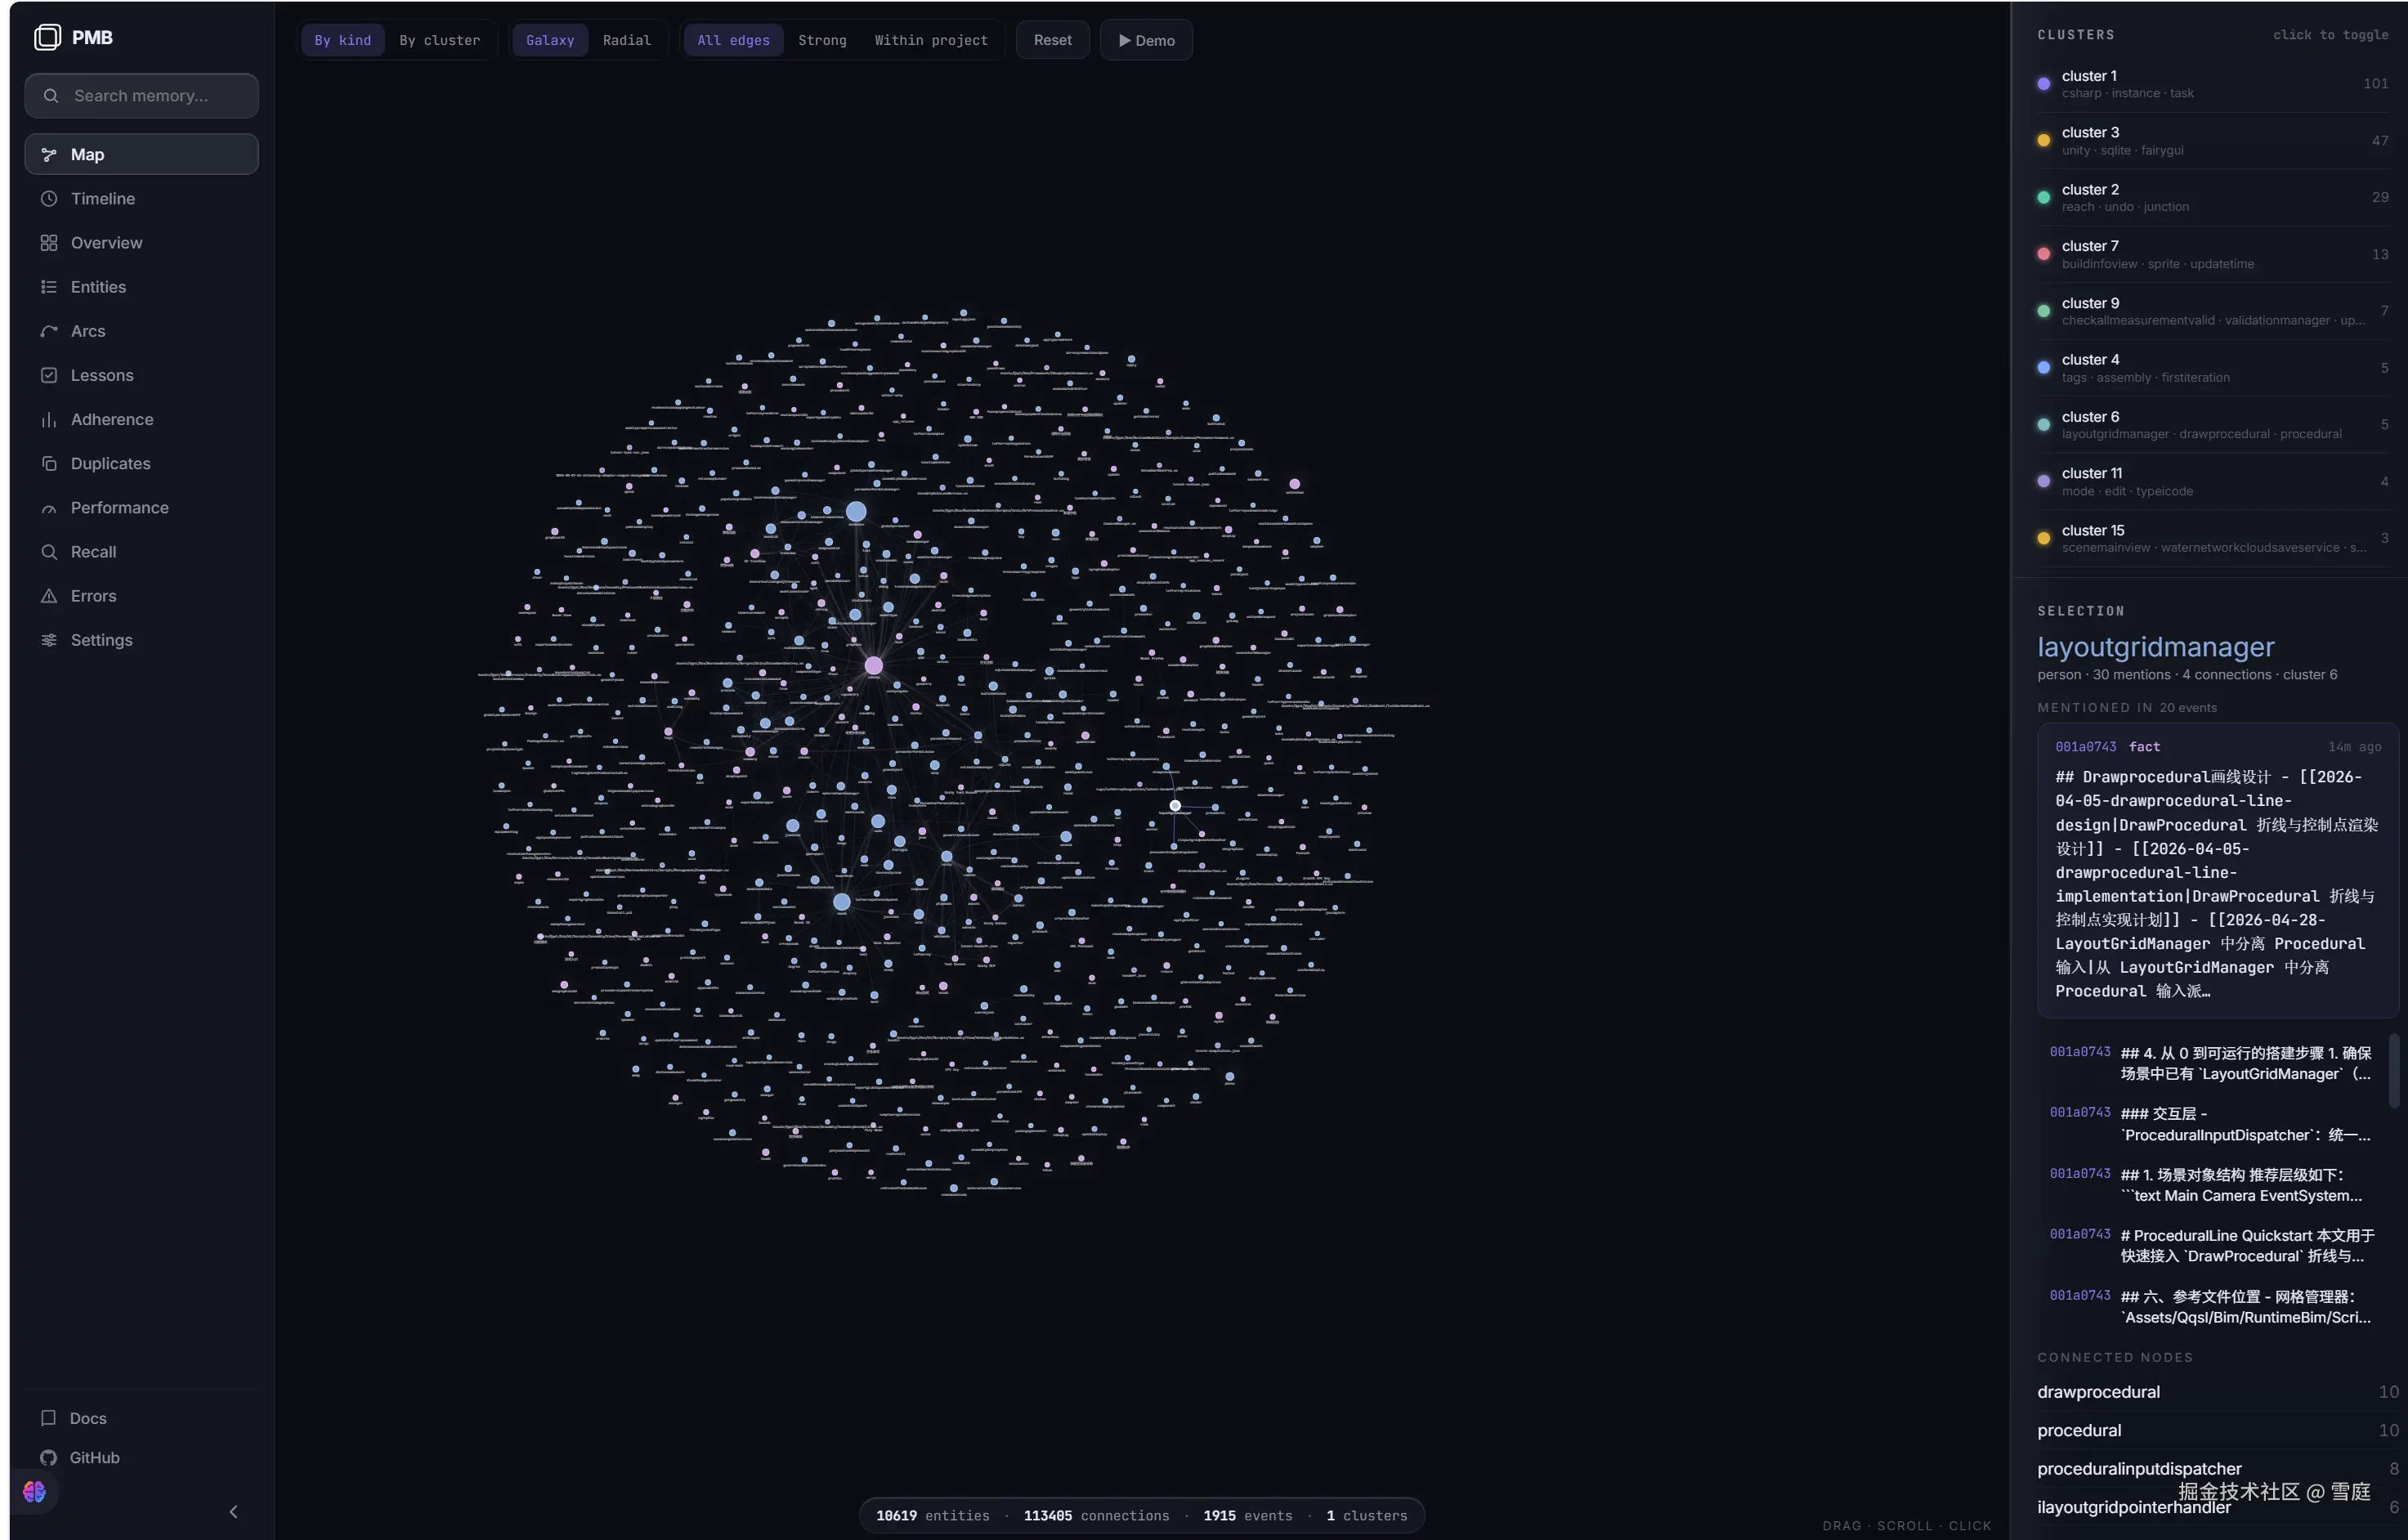Toggle cluster 2 visibility
This screenshot has height=1540, width=2408.
coord(2212,198)
